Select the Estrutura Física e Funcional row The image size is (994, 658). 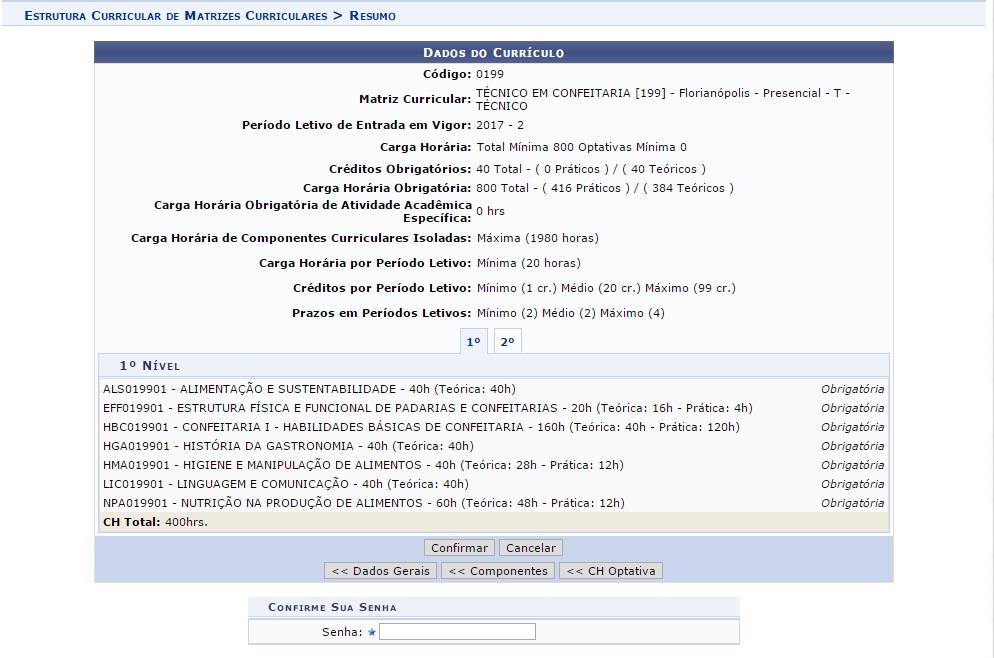pyautogui.click(x=427, y=408)
